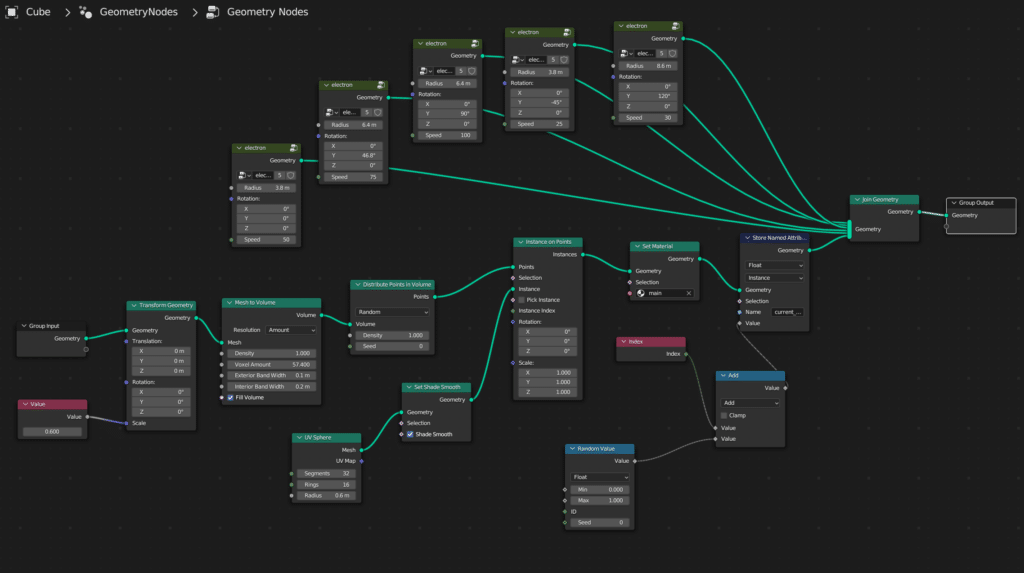Click the Cube breadcrumb object icon
The image size is (1024, 573).
(x=11, y=12)
